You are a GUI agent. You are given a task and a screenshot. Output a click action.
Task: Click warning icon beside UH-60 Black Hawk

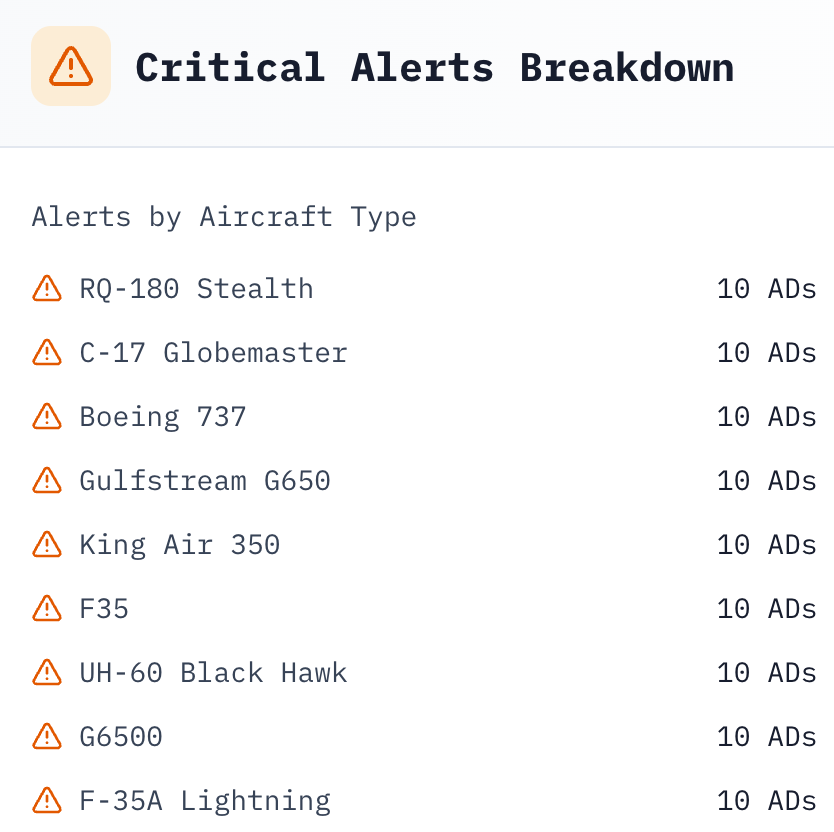tap(47, 673)
